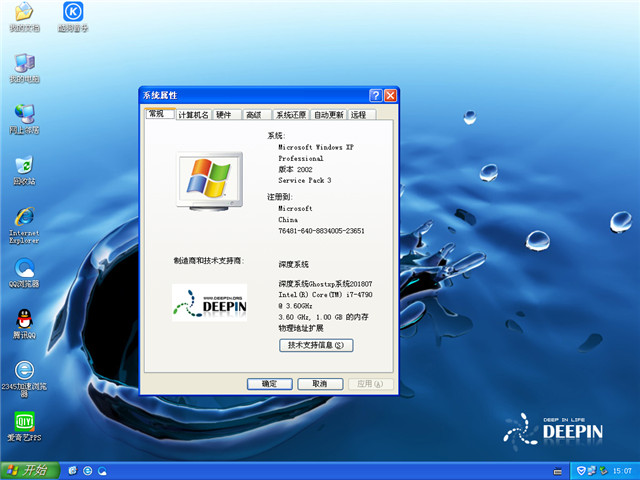Open the 开始 start menu
Screen dimensions: 640x480
[30, 471]
